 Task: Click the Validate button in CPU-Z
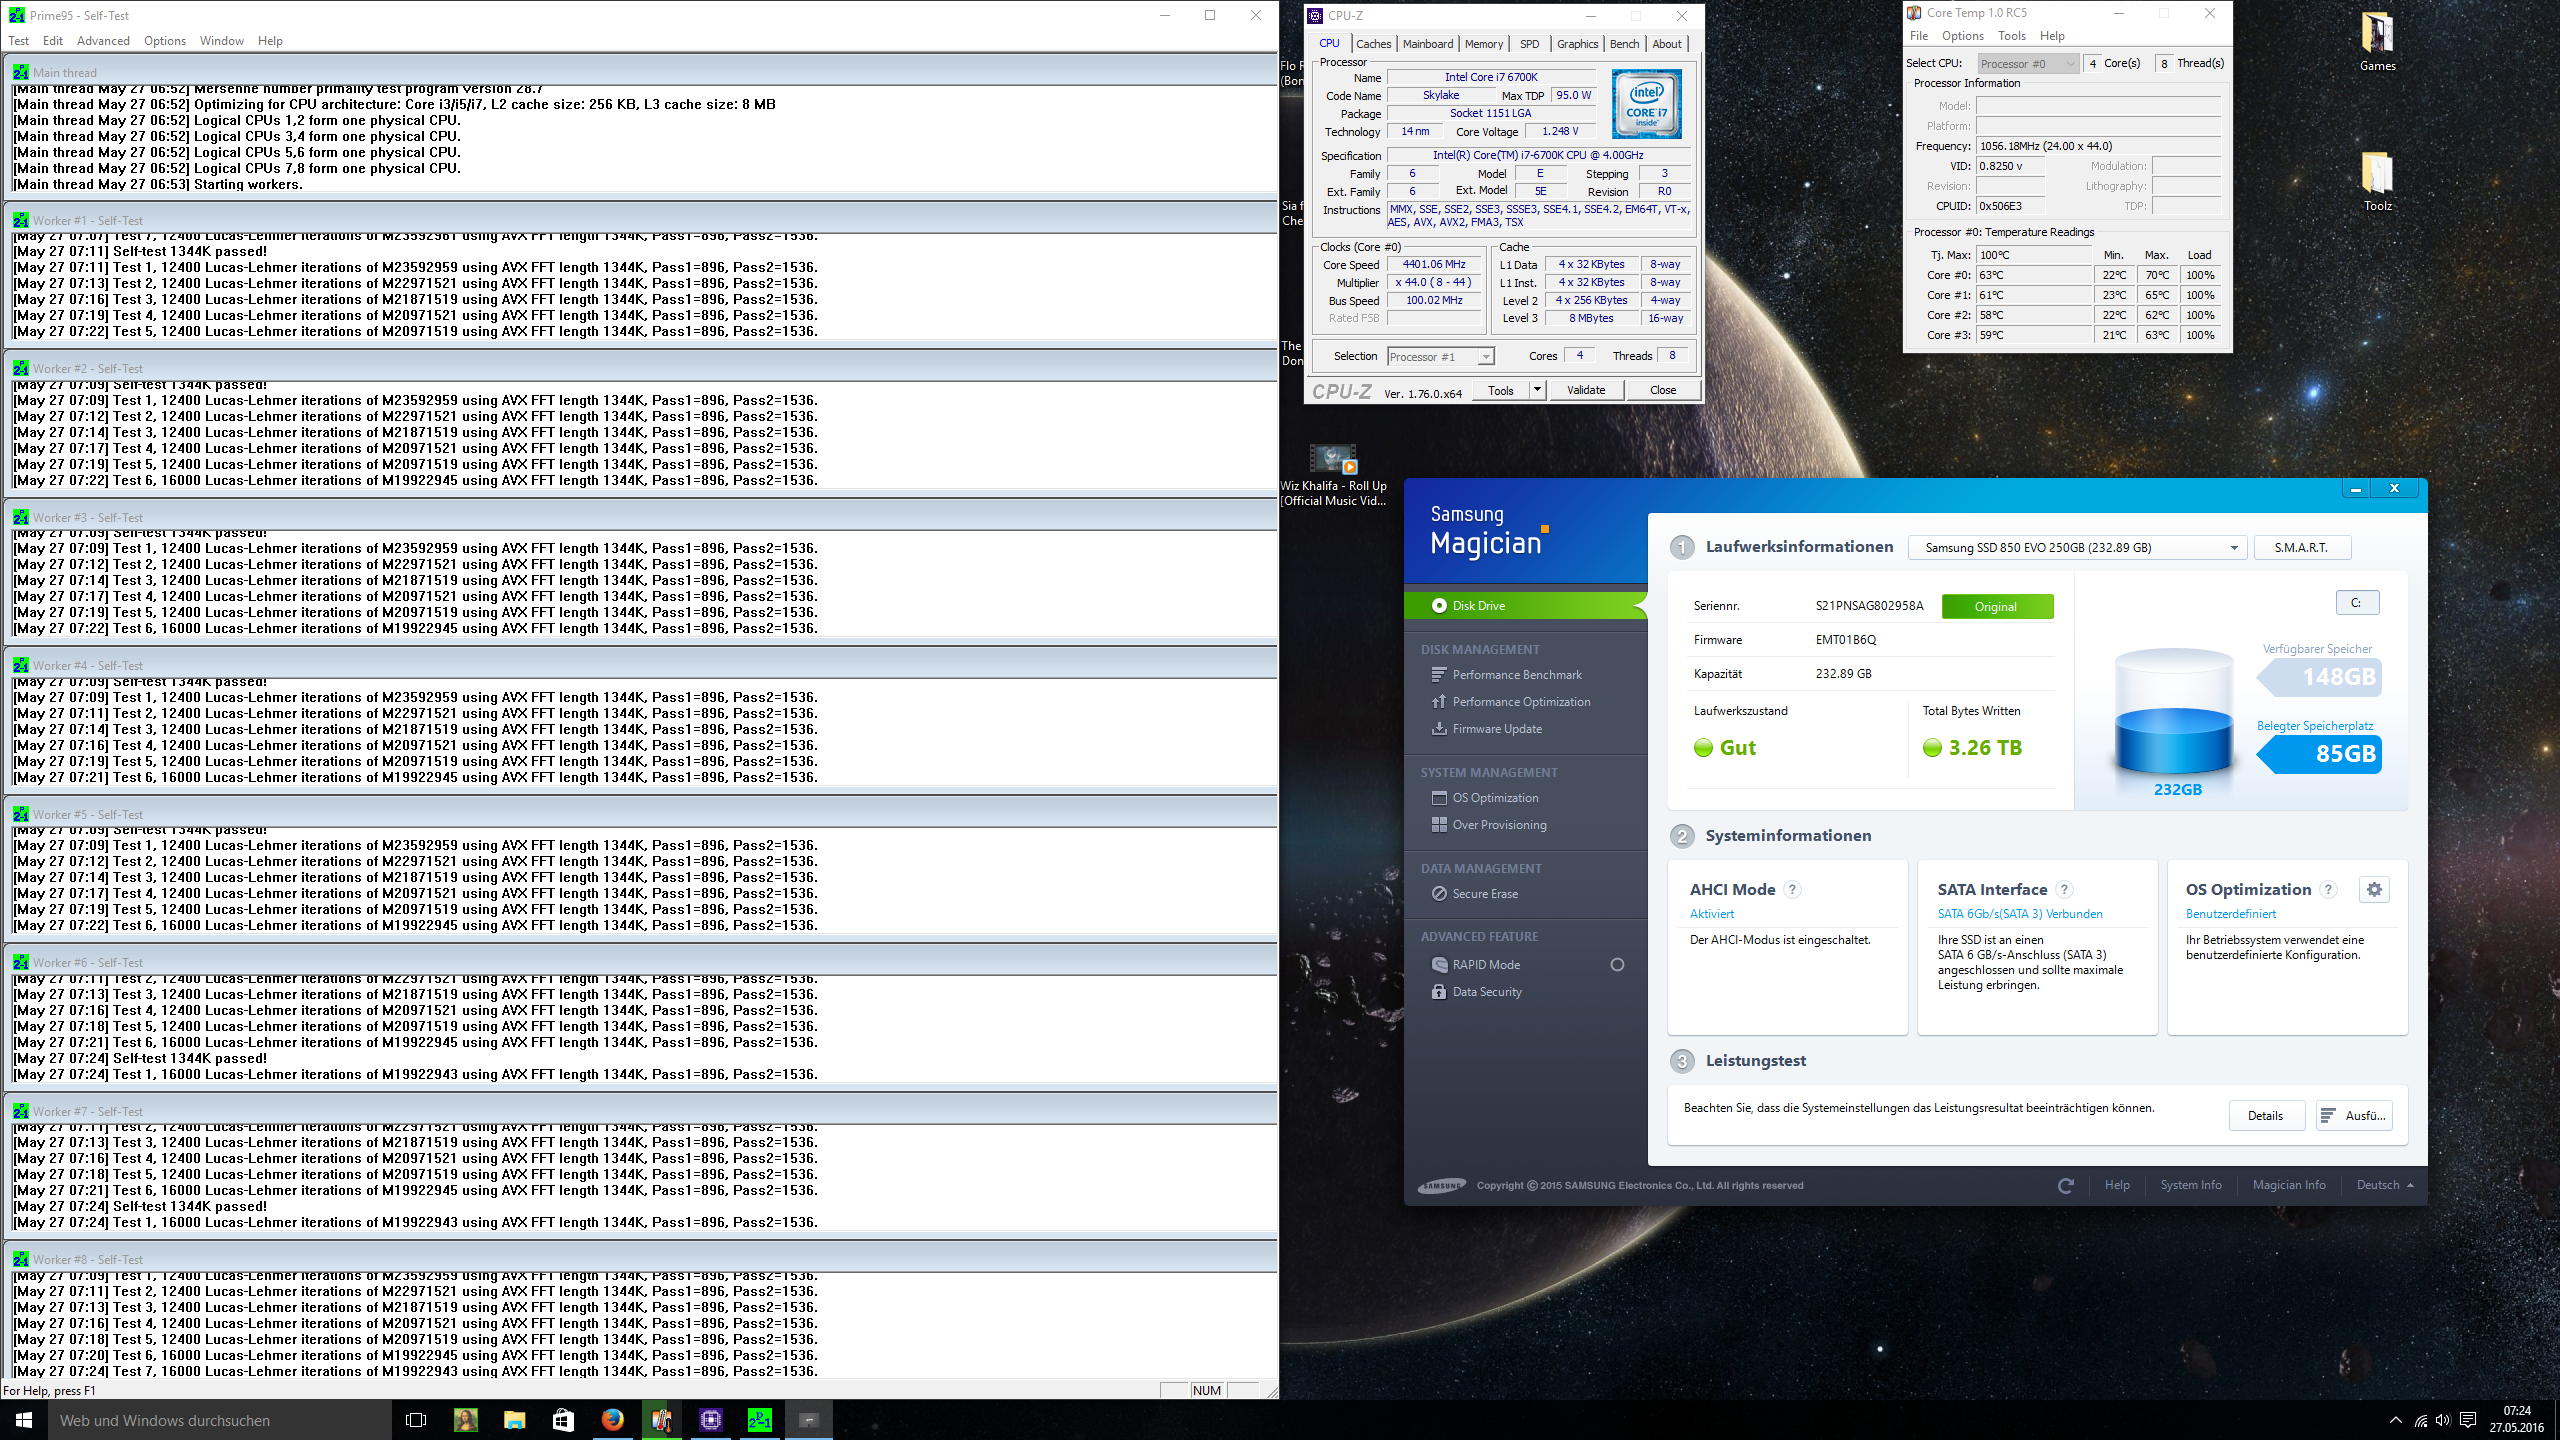pyautogui.click(x=1586, y=390)
